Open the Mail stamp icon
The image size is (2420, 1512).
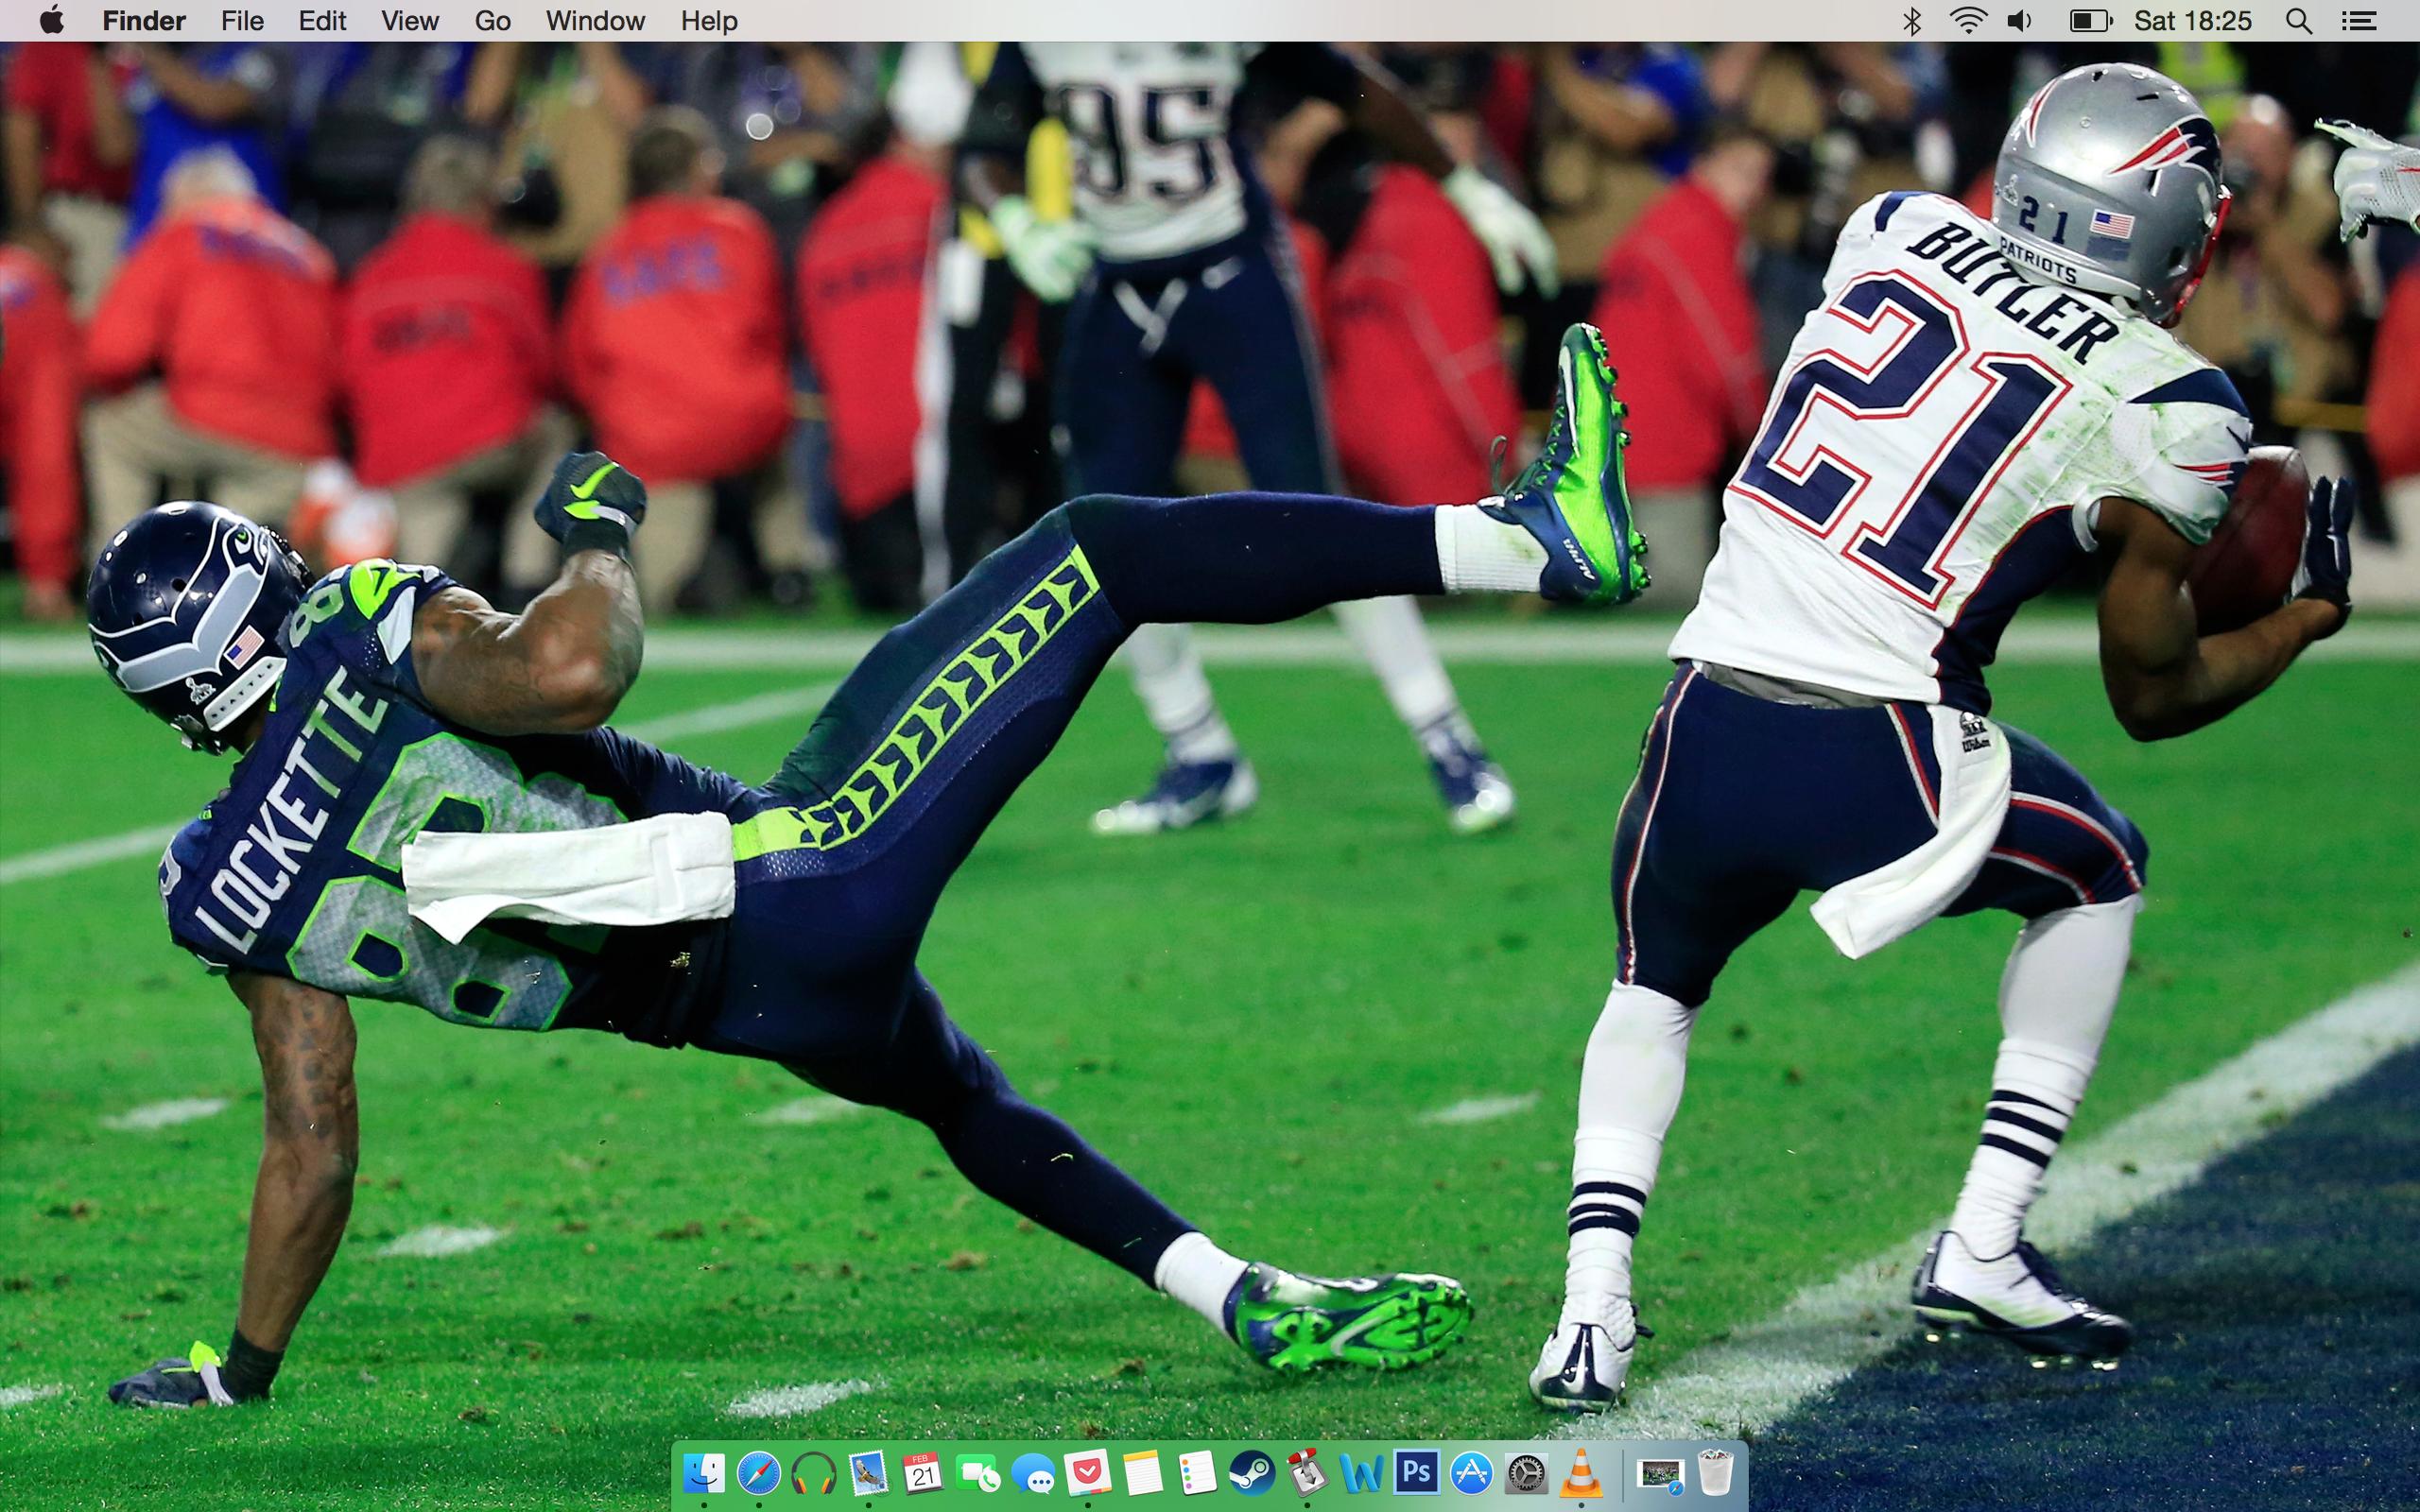(x=868, y=1473)
